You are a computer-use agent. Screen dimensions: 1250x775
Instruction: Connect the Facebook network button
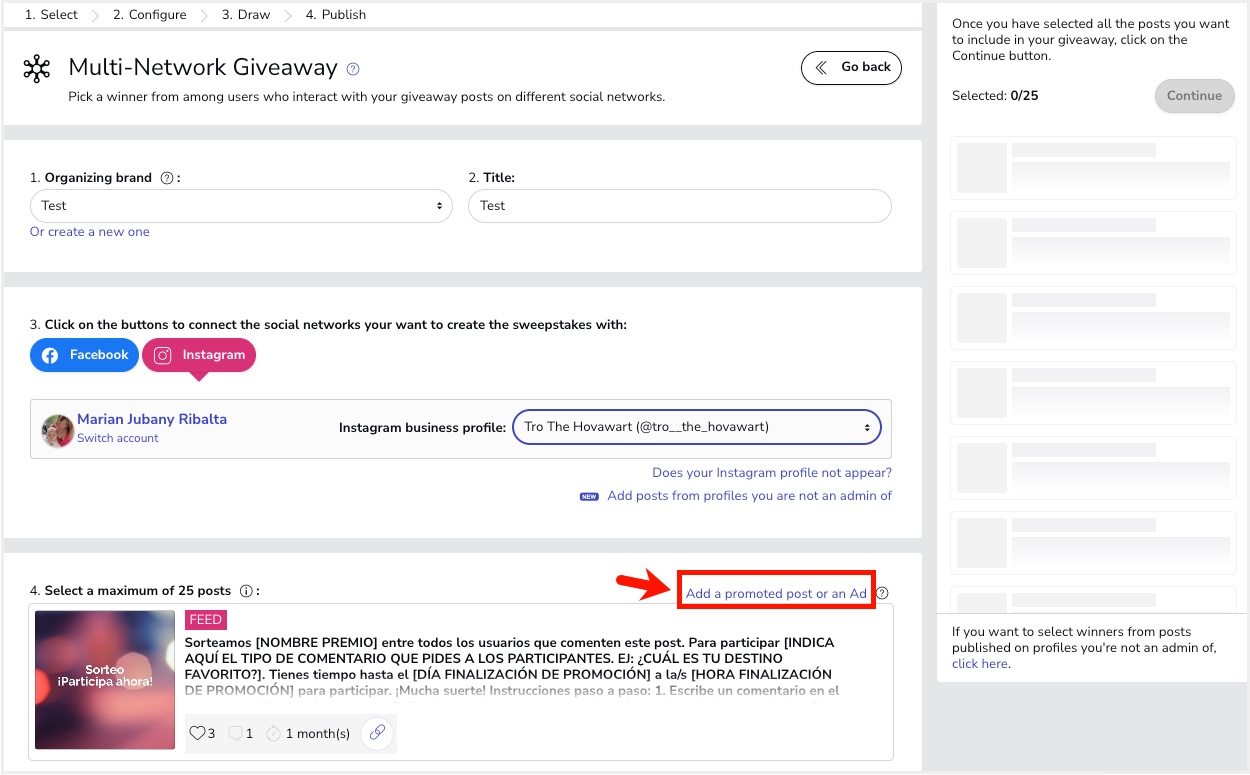click(84, 355)
